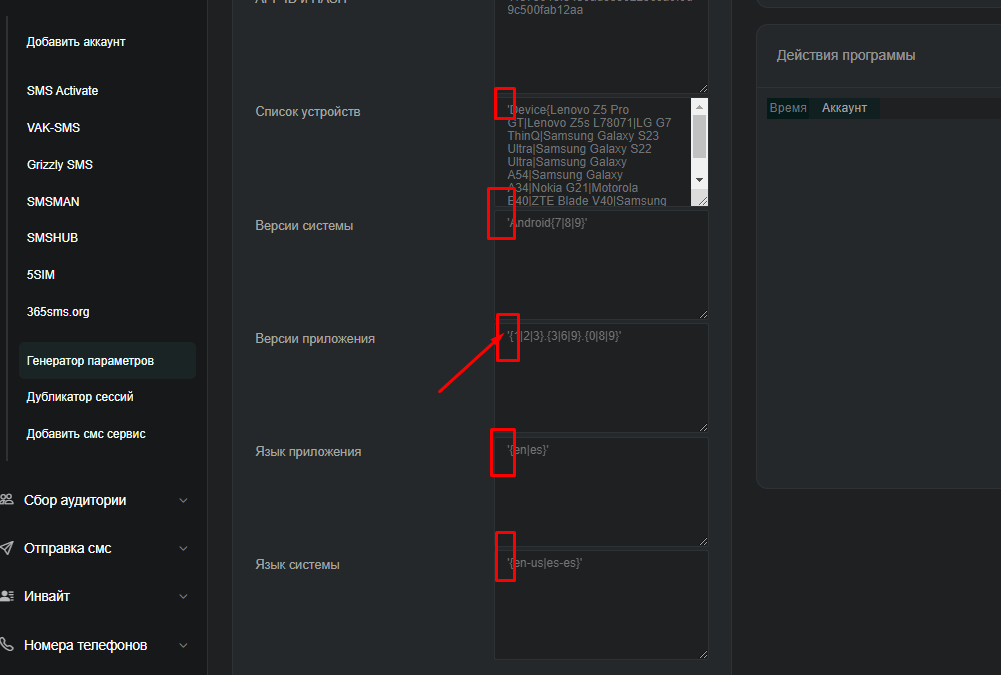1001x675 pixels.
Task: Click the device list scrollbar thumb
Action: pyautogui.click(x=699, y=136)
